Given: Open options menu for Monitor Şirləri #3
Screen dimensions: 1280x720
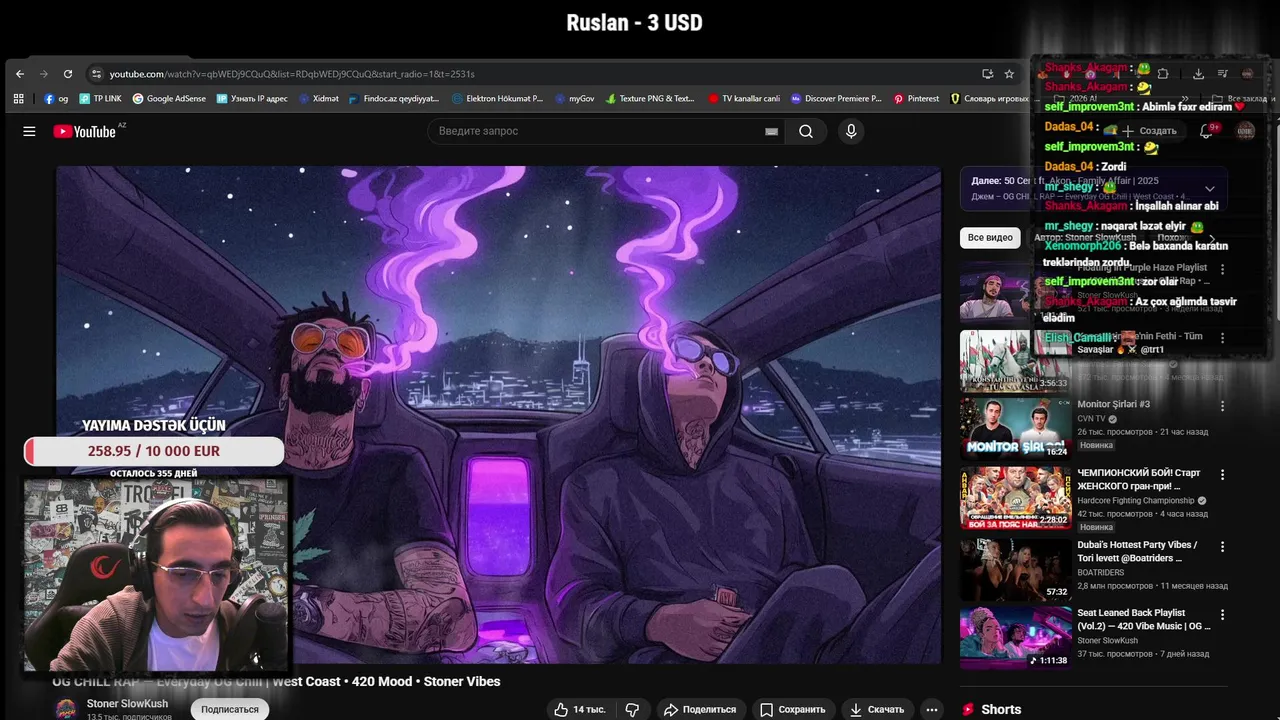Looking at the screenshot, I should [x=1222, y=406].
